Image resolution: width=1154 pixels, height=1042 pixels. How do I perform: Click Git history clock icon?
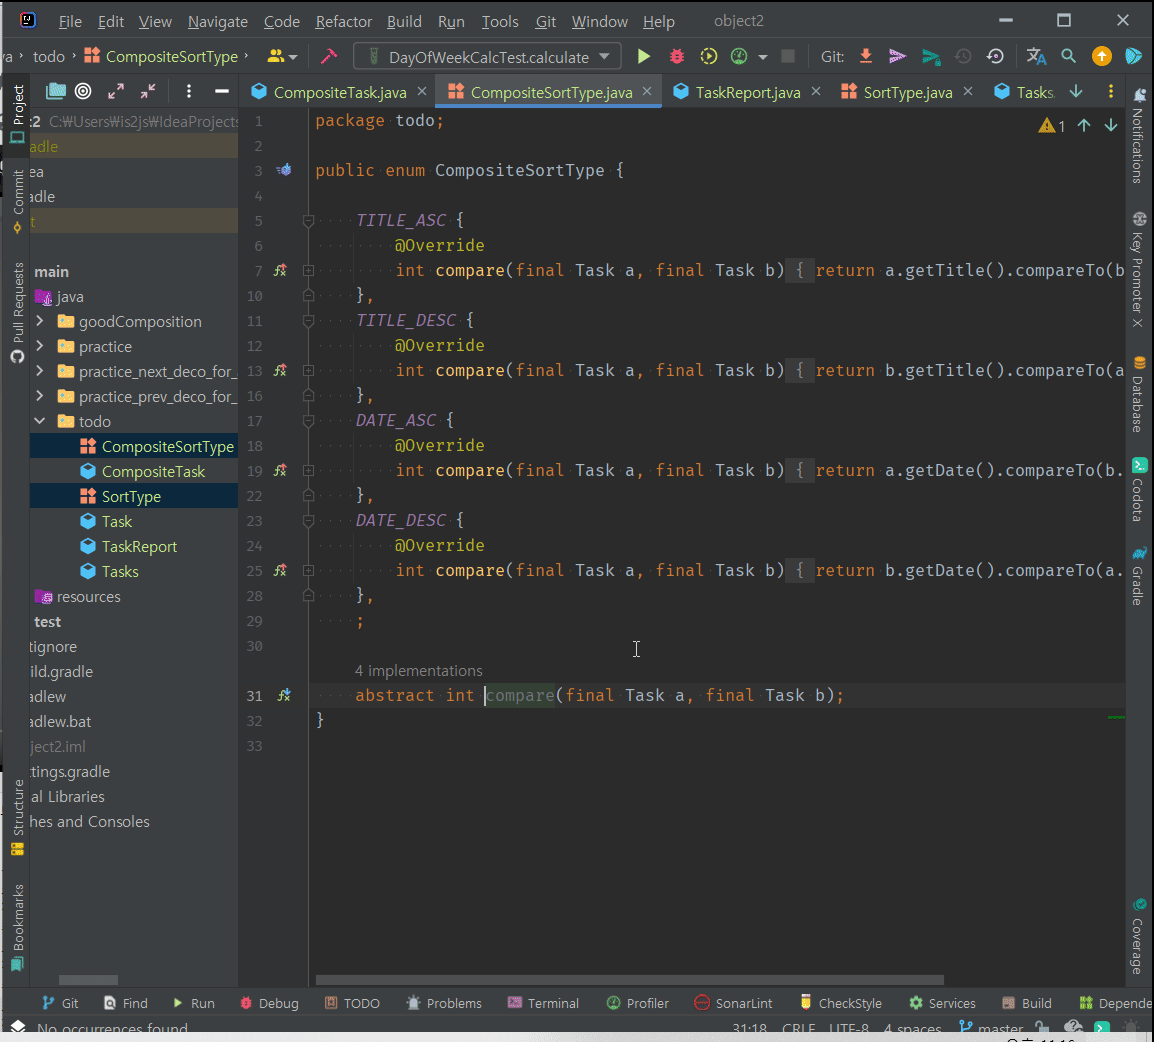963,57
